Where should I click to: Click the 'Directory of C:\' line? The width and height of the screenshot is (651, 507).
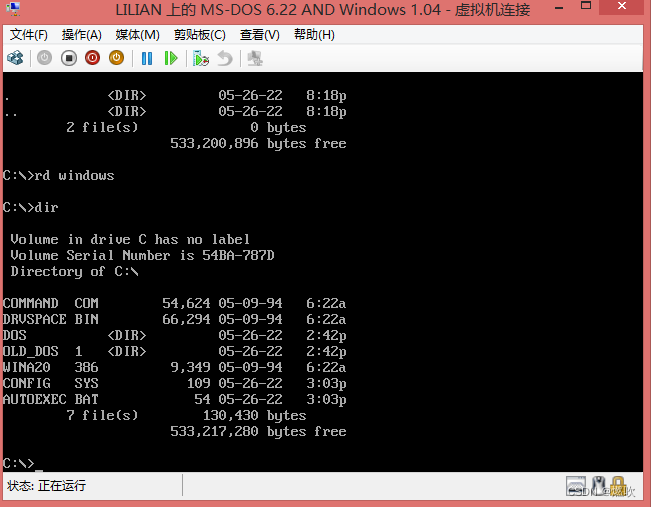[74, 272]
